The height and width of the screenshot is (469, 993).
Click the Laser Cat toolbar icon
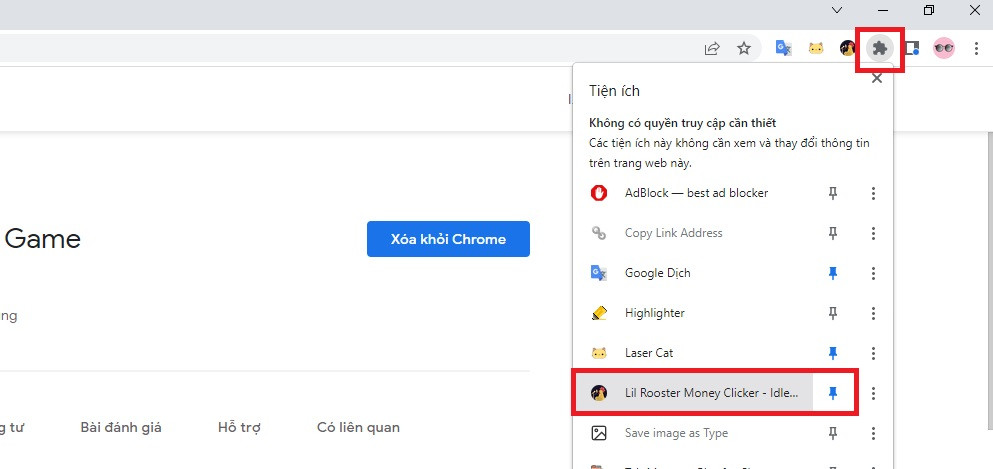(x=816, y=48)
